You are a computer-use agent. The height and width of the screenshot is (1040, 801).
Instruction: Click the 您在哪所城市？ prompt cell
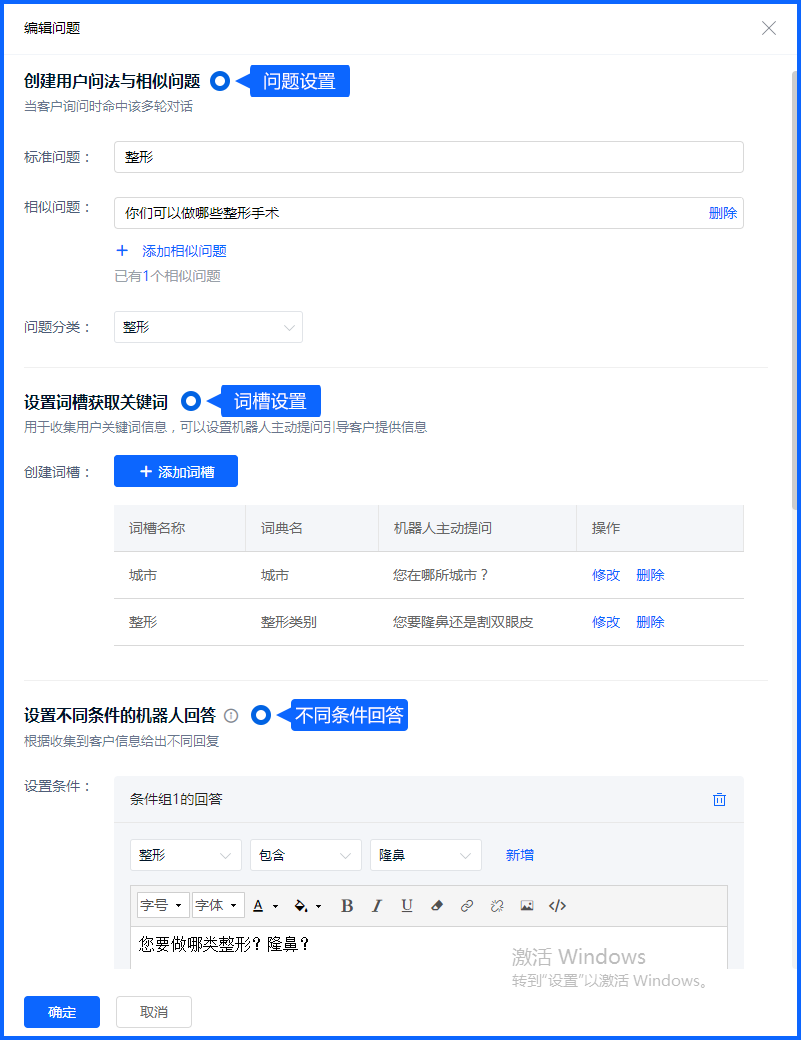(x=440, y=575)
